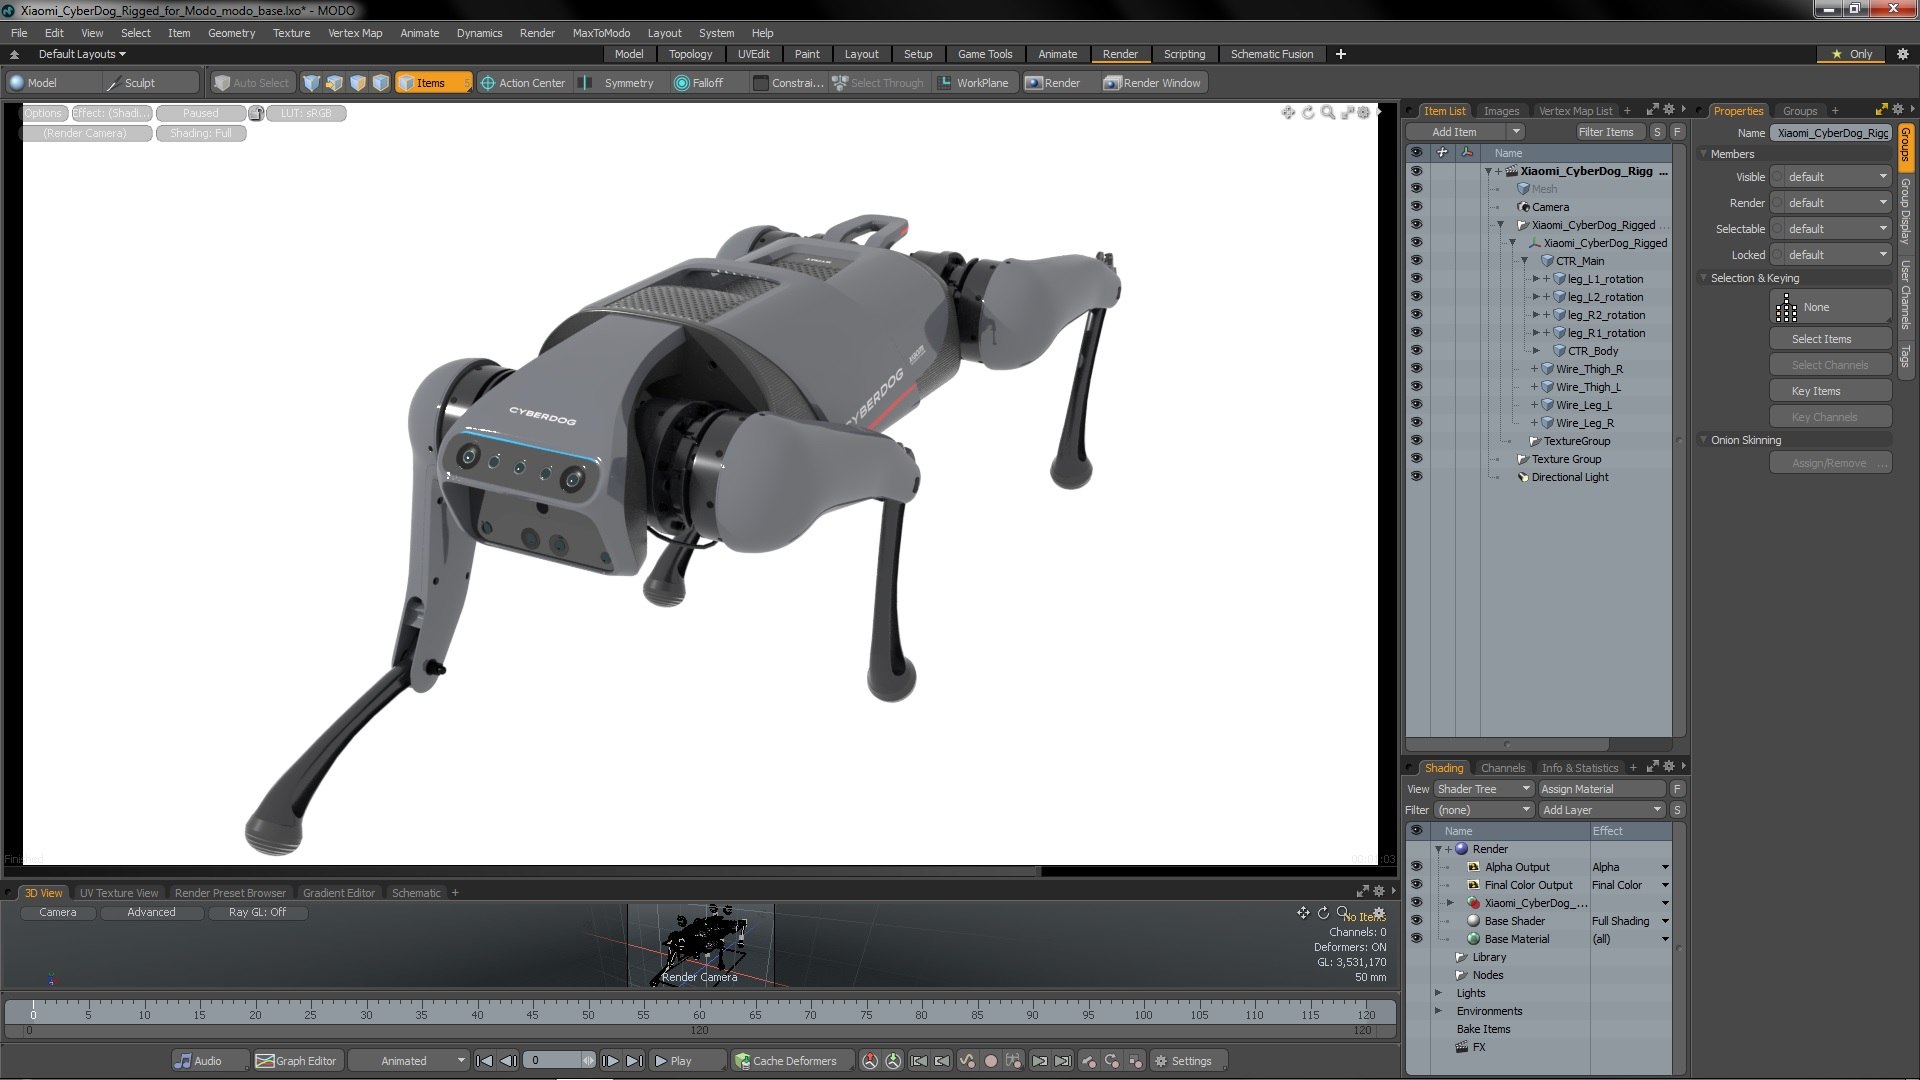This screenshot has width=1920, height=1080.
Task: Select the Polygons selection mode icon
Action: pyautogui.click(x=358, y=83)
